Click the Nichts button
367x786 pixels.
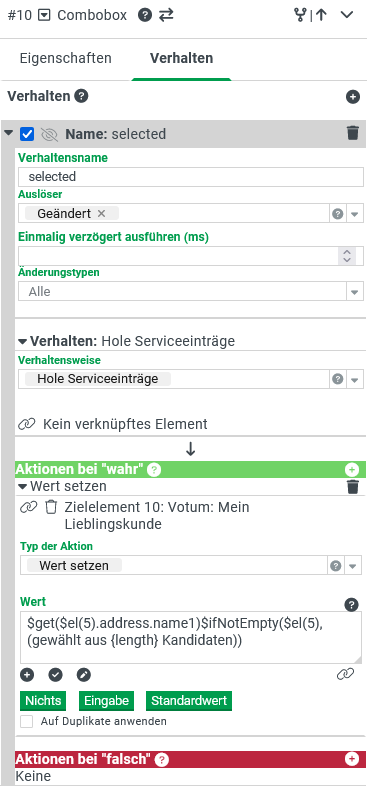coord(43,700)
